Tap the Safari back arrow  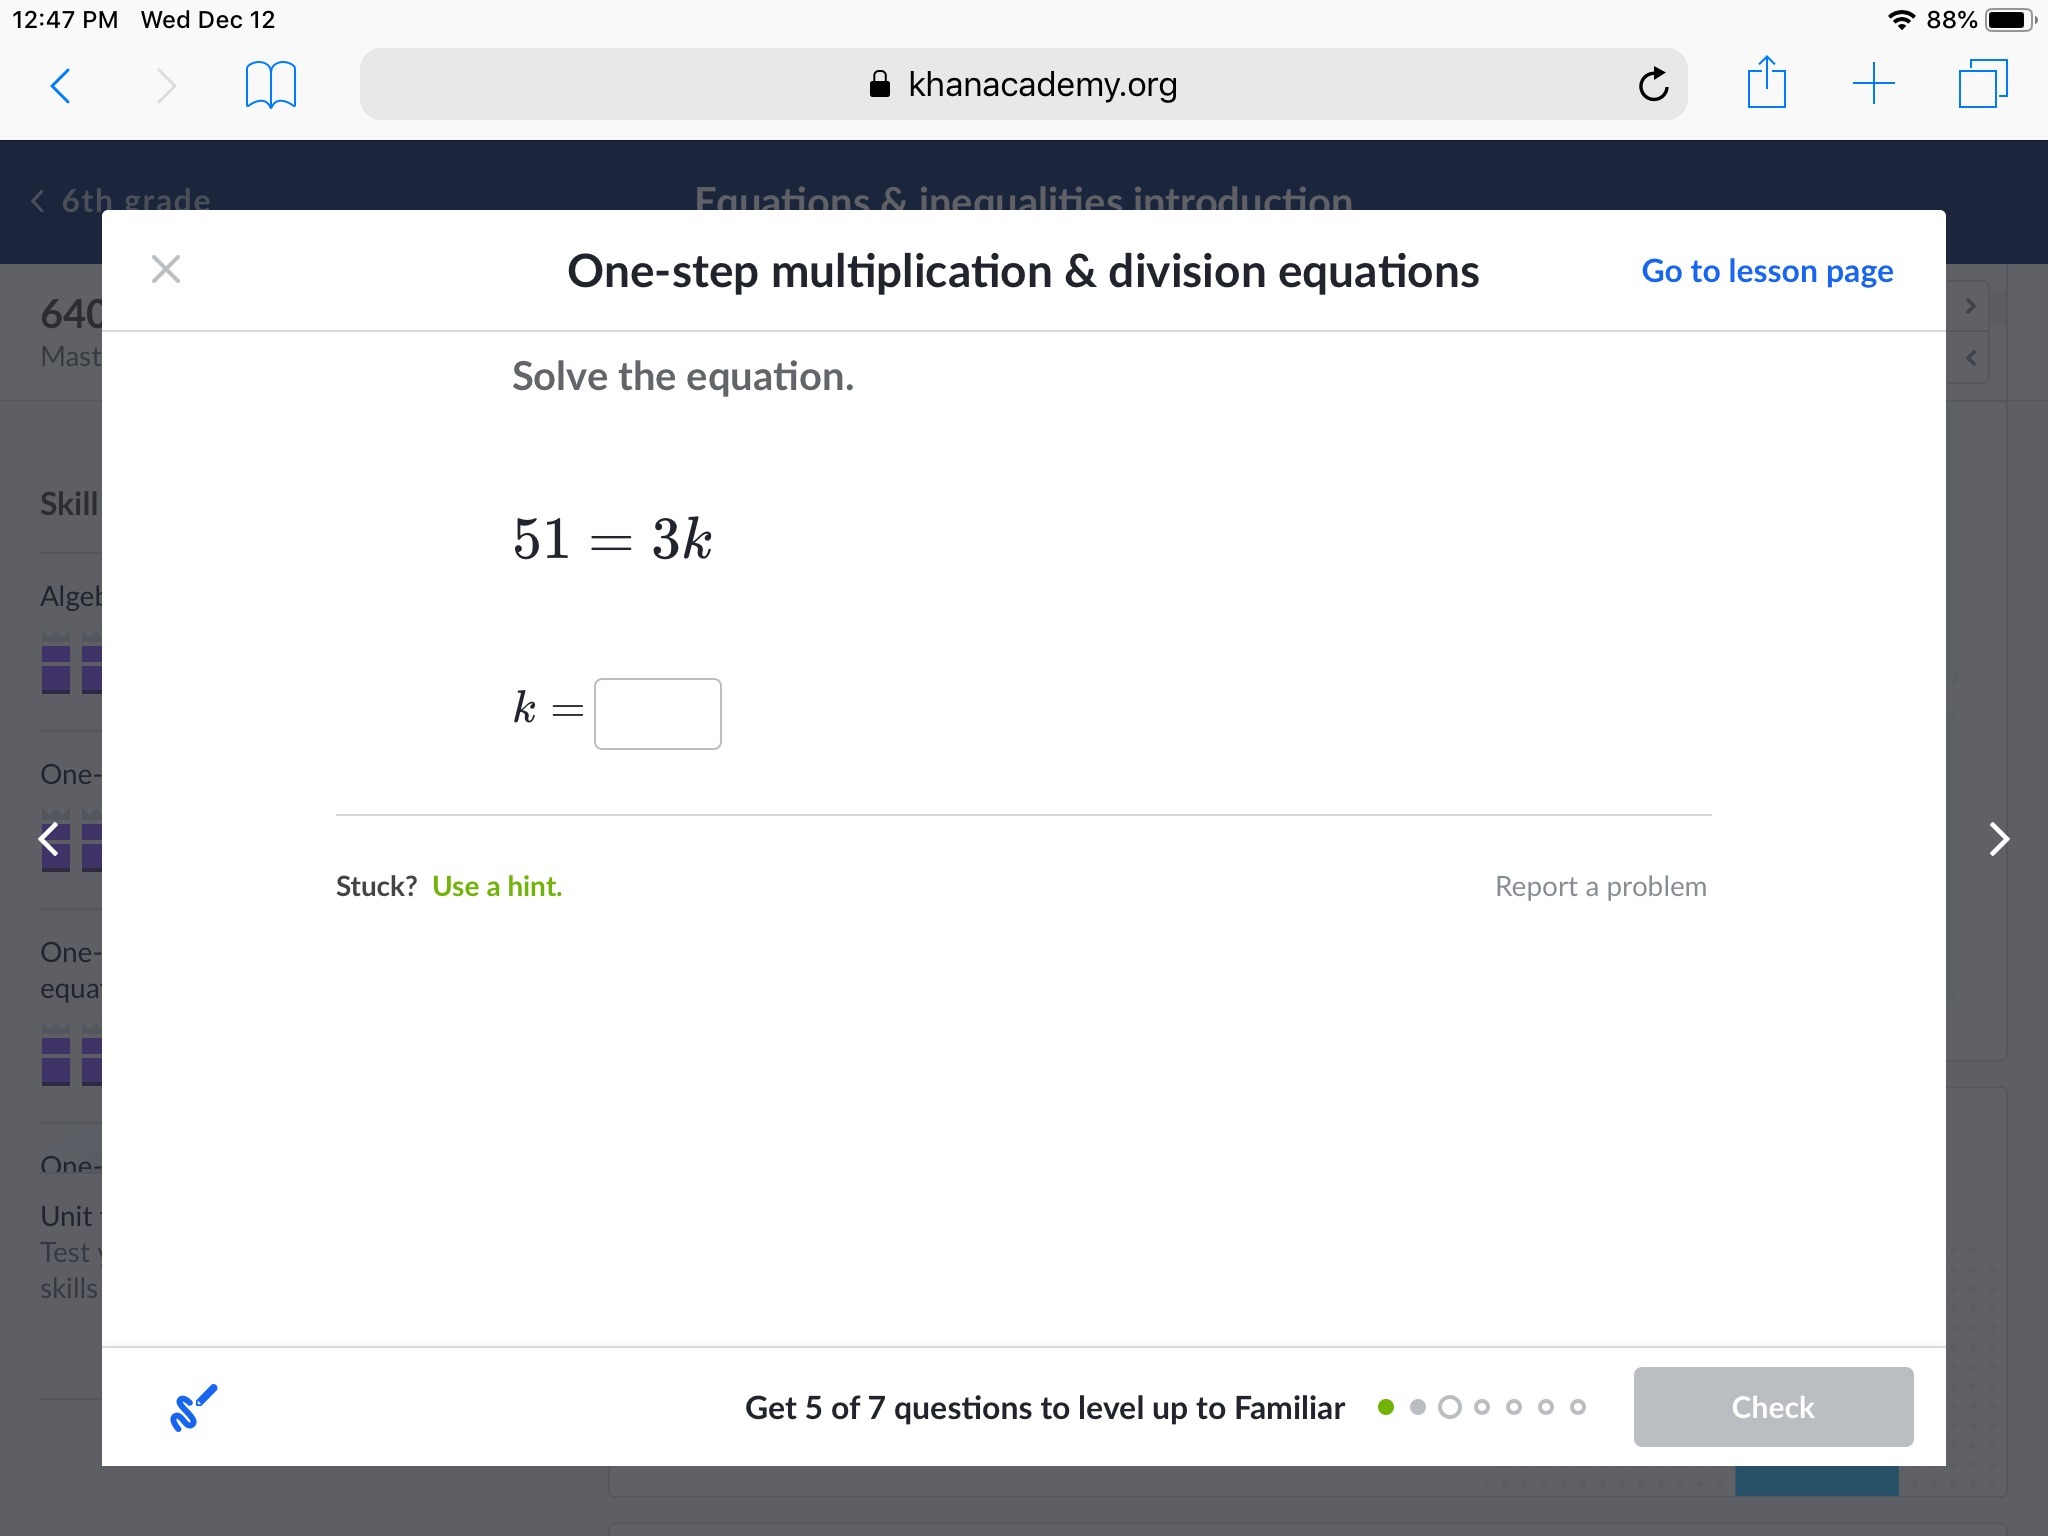click(x=60, y=86)
